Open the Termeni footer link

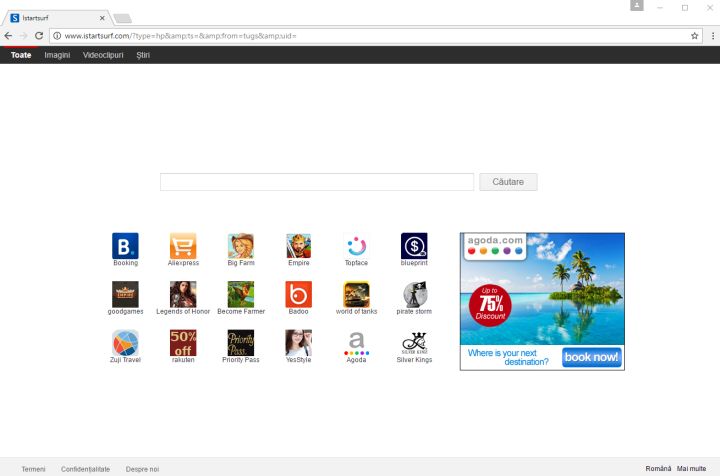click(x=33, y=469)
